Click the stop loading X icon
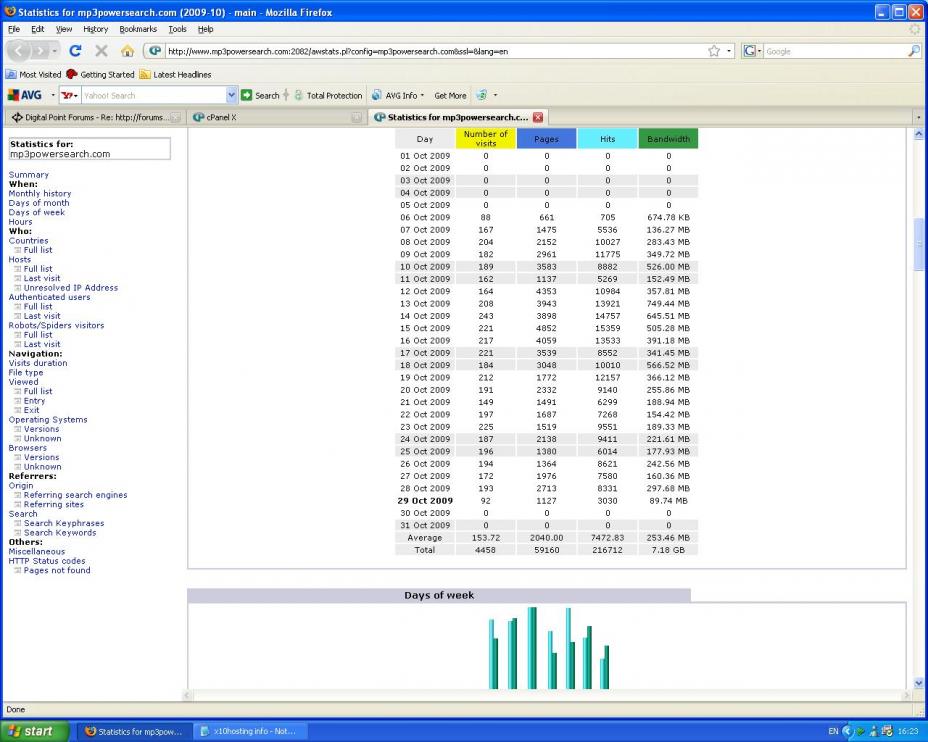 101,51
